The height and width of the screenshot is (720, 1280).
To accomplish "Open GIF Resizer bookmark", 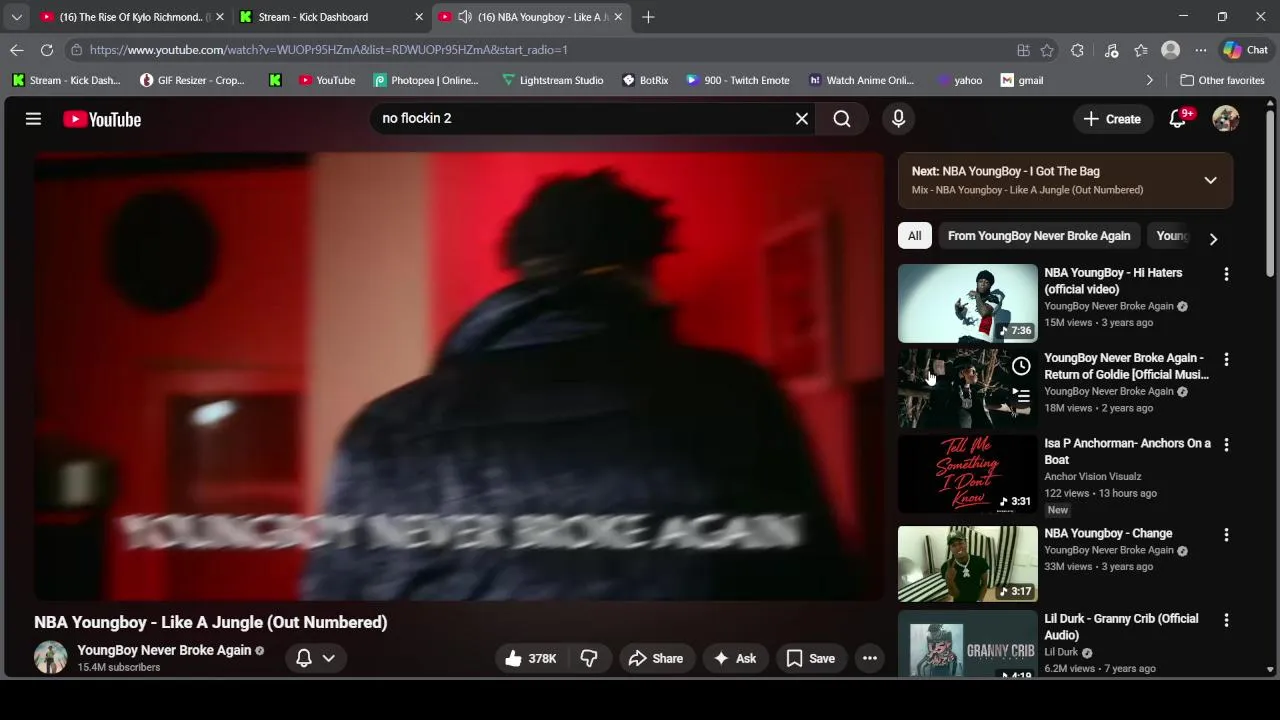I will coord(192,80).
